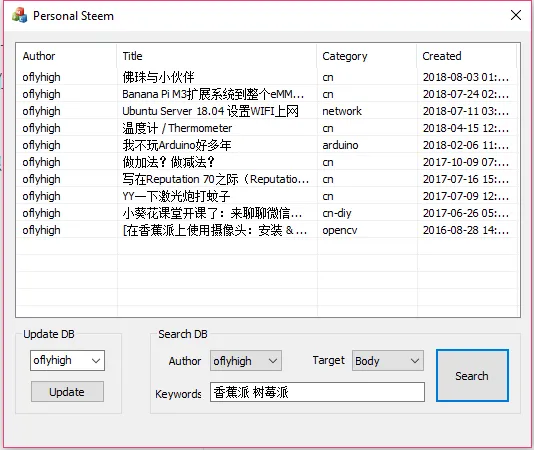The width and height of the screenshot is (534, 450).
Task: Click the Category column header
Action: 367,56
